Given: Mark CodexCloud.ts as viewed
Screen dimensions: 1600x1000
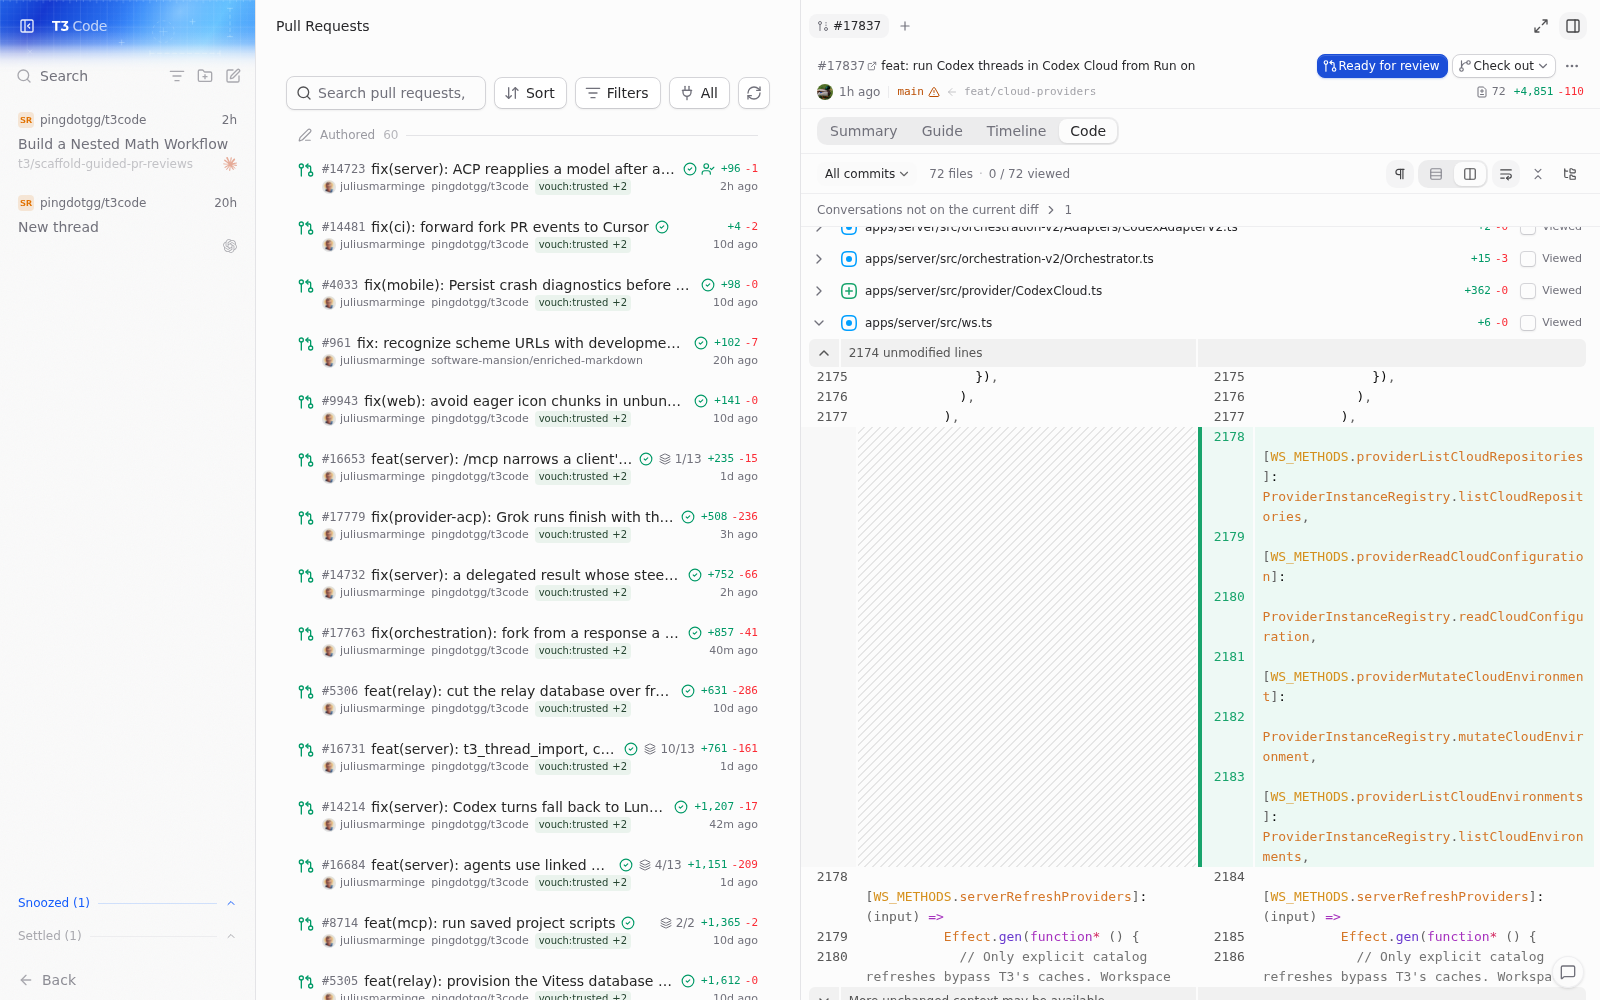Looking at the screenshot, I should click(1528, 291).
